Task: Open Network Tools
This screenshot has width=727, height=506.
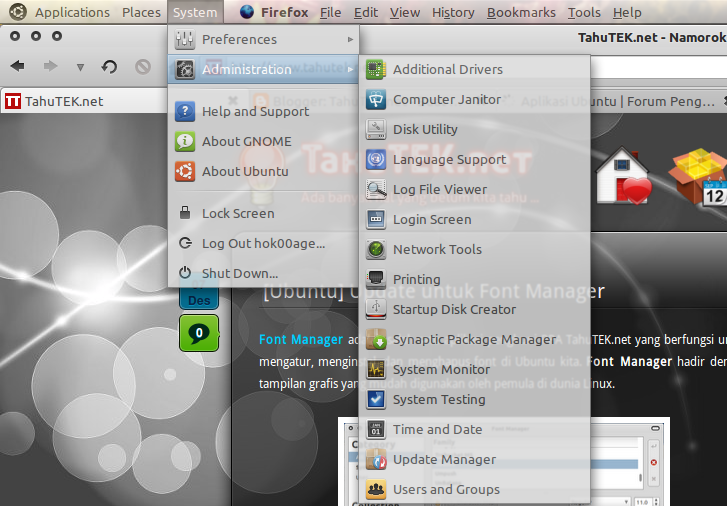Action: tap(437, 250)
